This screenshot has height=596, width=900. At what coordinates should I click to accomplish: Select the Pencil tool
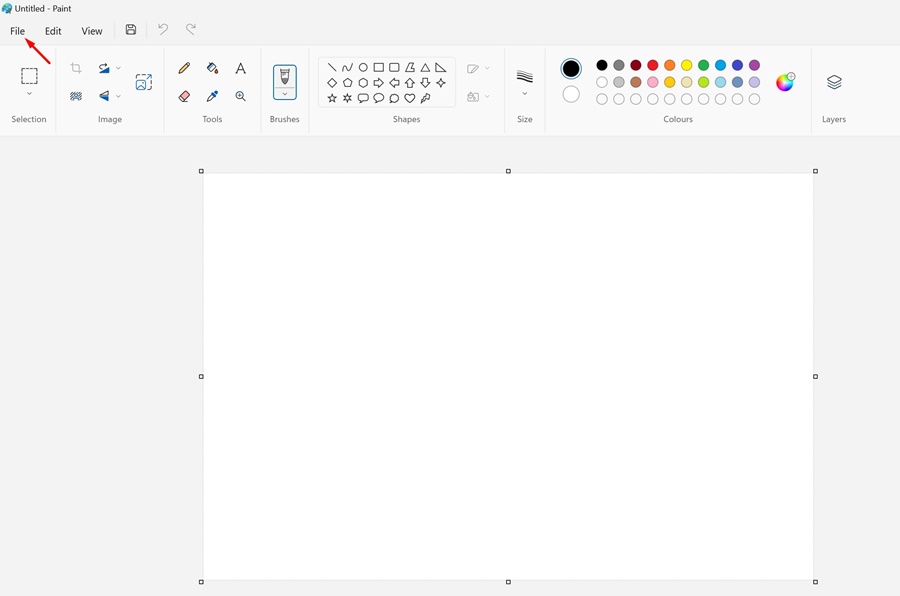pos(184,68)
